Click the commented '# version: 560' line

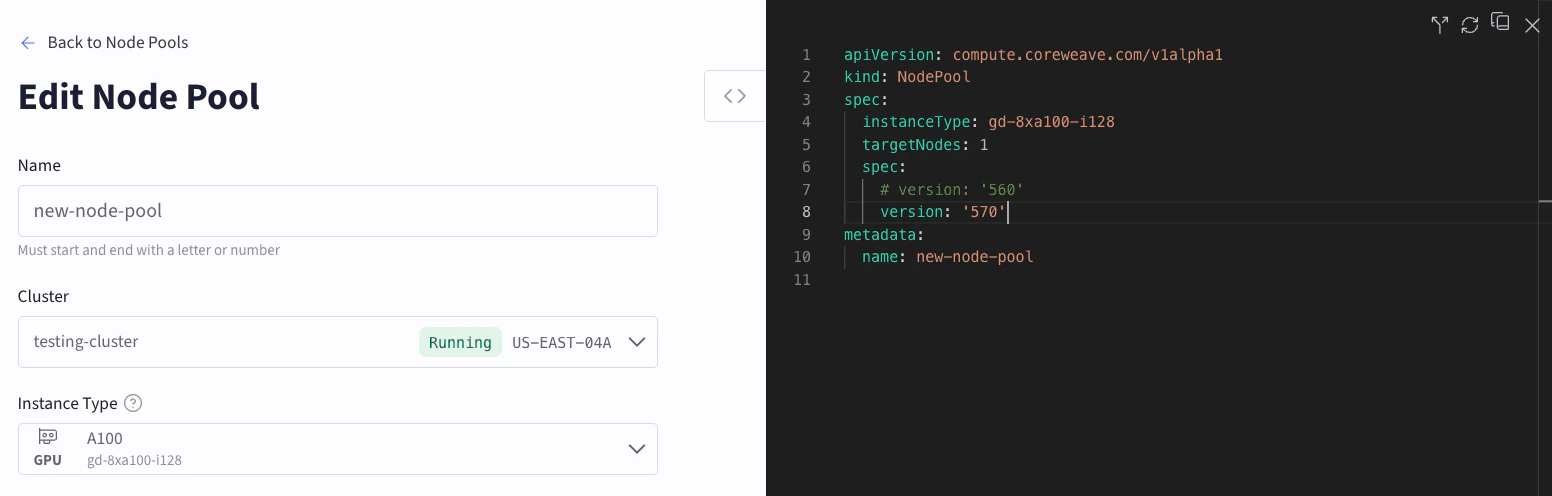click(x=952, y=190)
